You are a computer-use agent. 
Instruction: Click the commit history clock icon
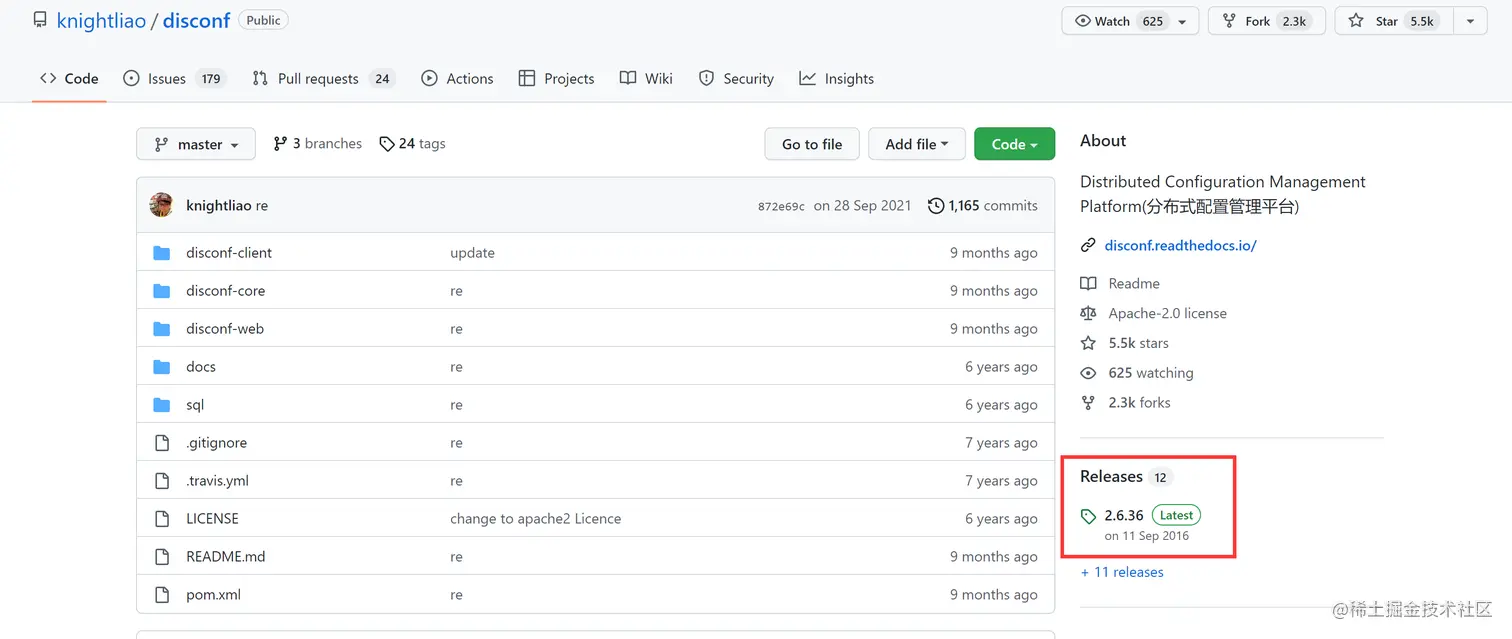(x=936, y=205)
